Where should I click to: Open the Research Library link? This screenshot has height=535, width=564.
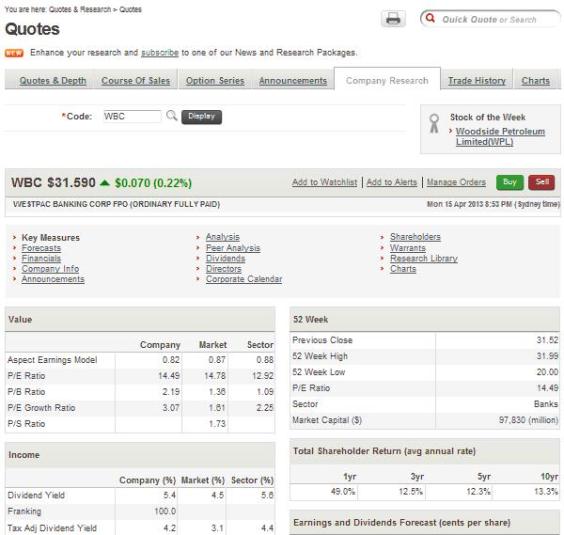(x=424, y=258)
